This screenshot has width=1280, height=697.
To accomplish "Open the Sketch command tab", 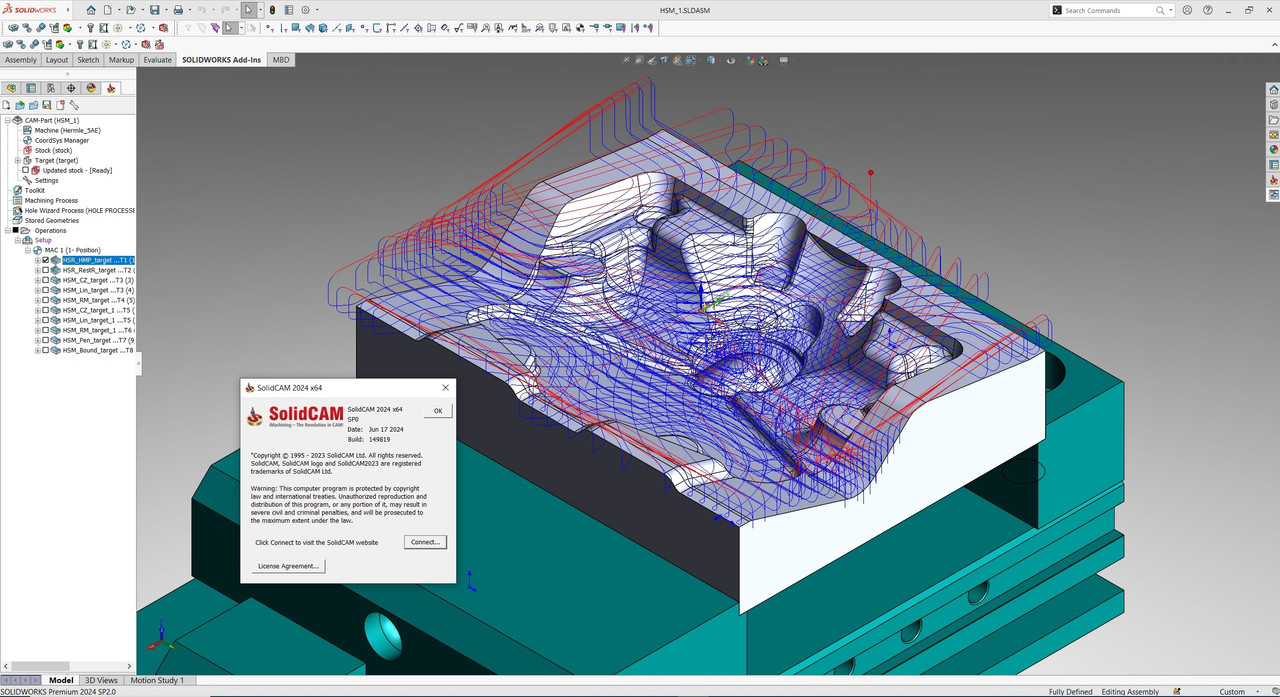I will tap(89, 60).
